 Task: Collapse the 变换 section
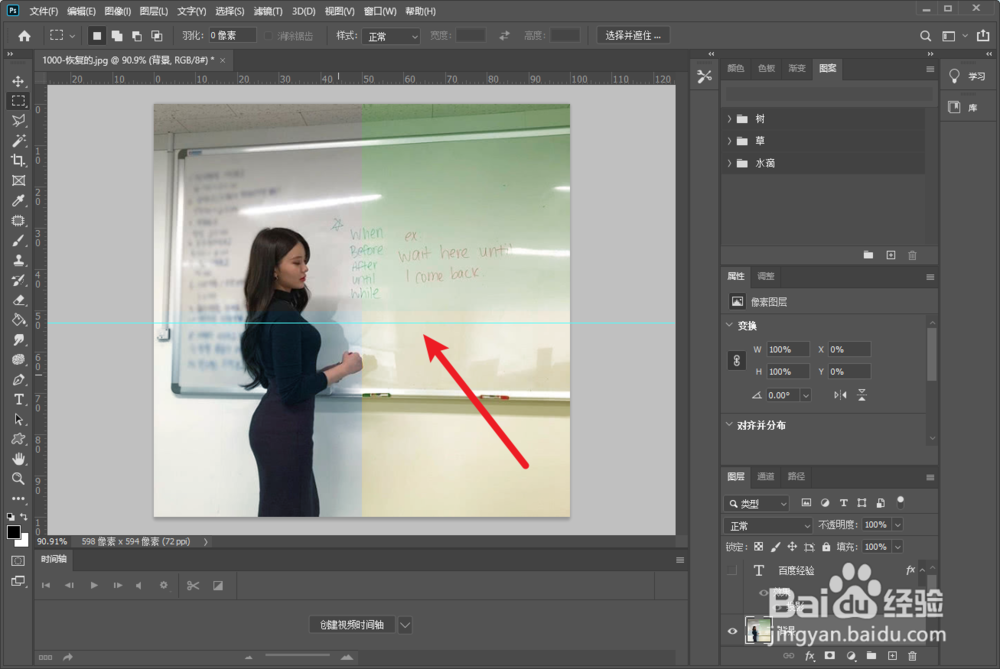[729, 325]
